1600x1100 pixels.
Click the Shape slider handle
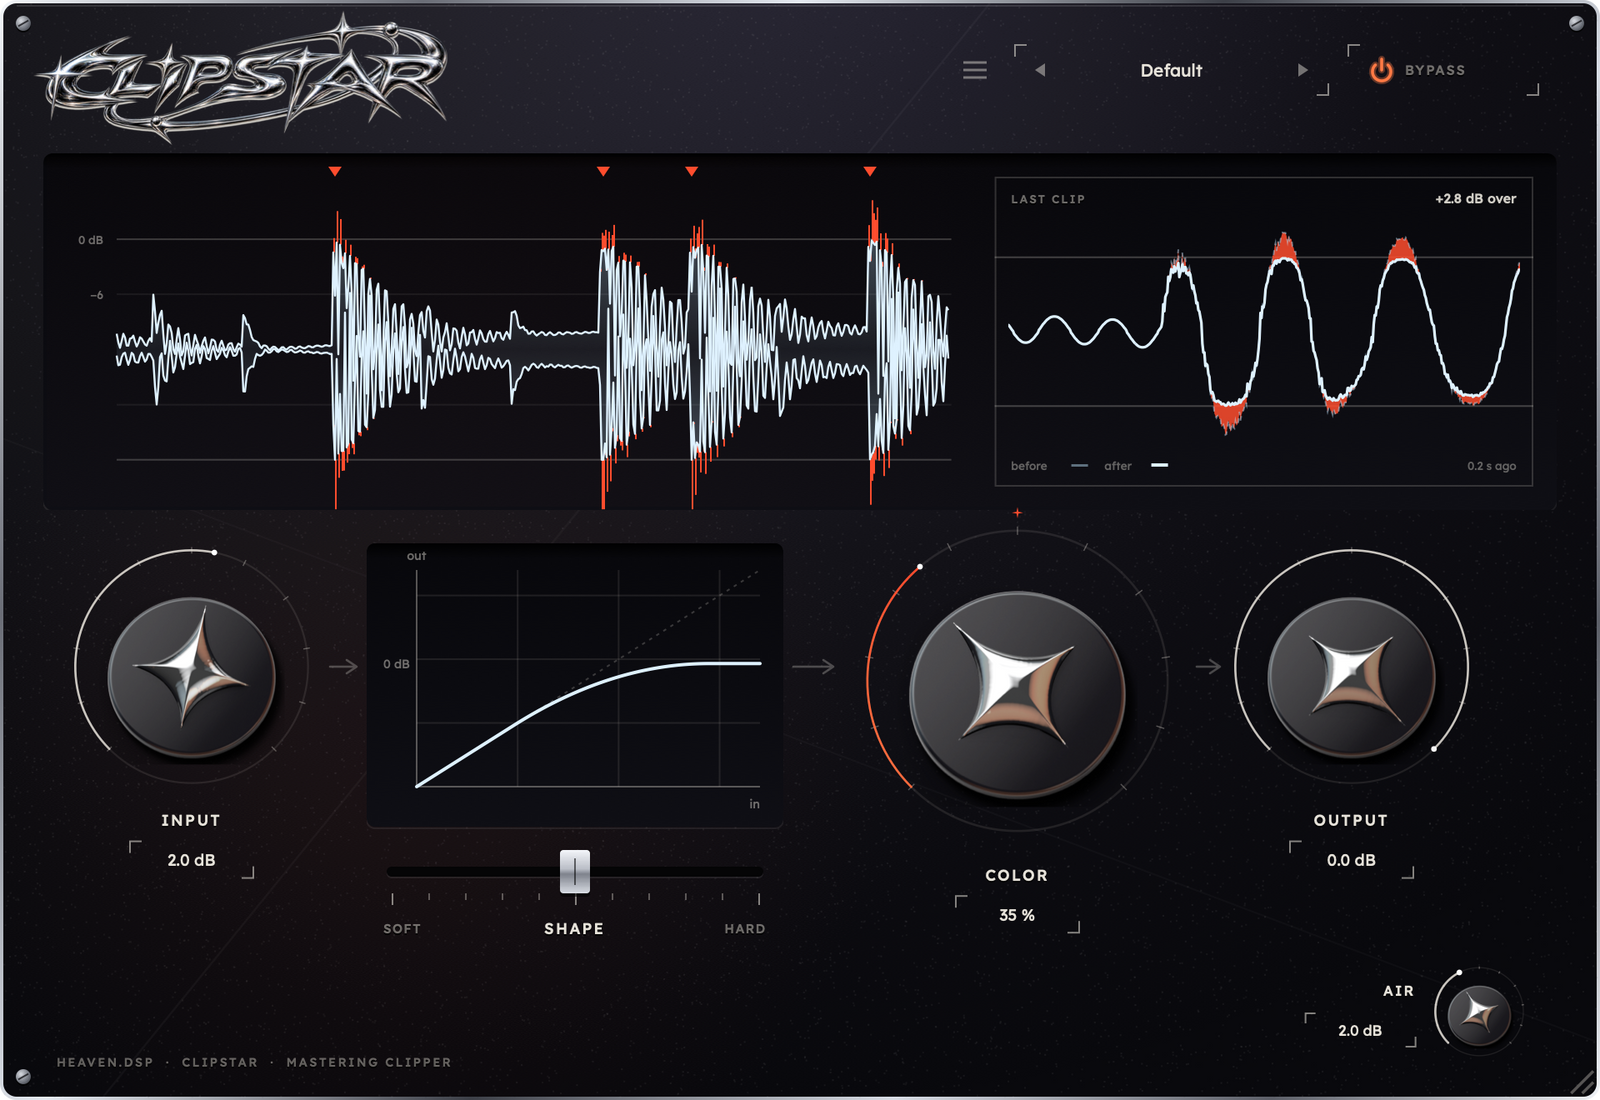coord(575,872)
